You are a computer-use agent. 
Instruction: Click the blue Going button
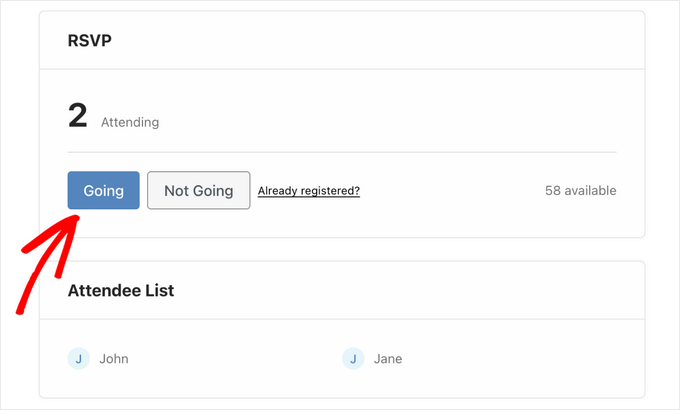pyautogui.click(x=103, y=190)
